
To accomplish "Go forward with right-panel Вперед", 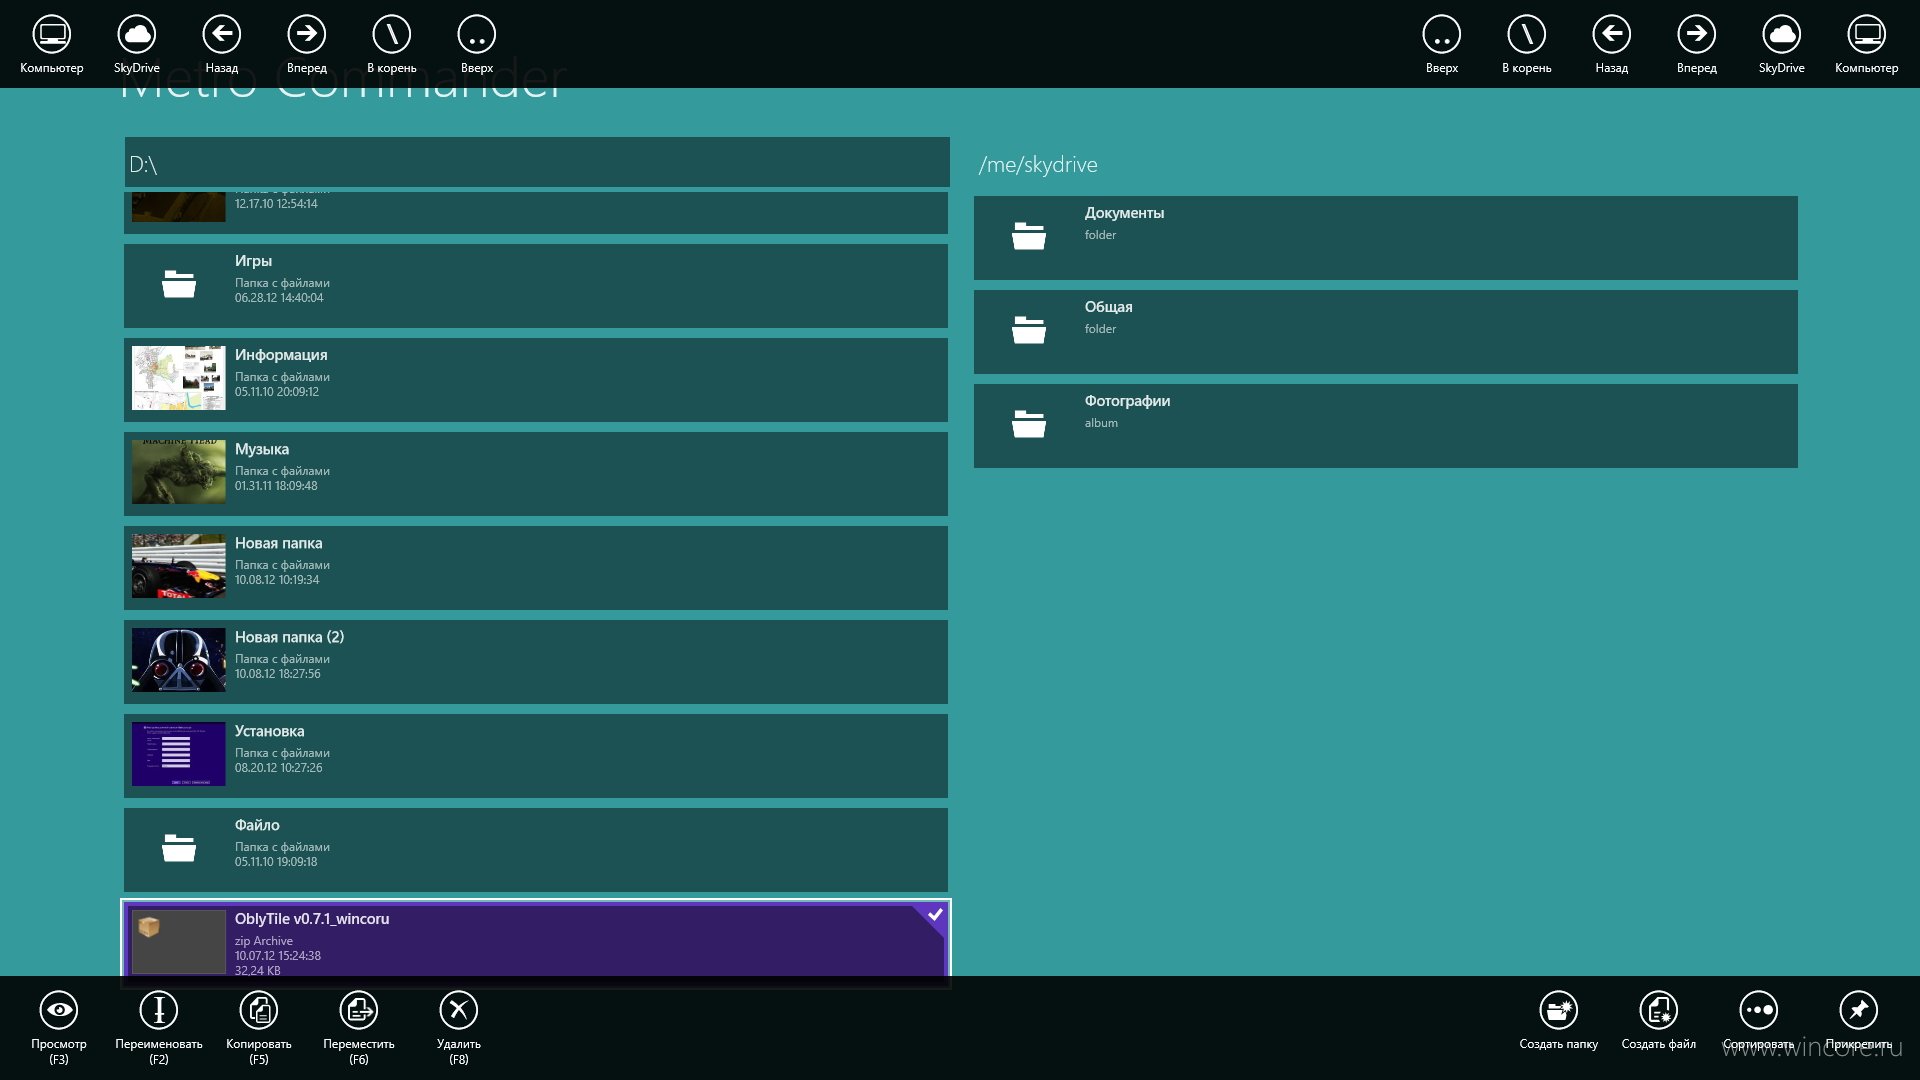I will click(x=1697, y=35).
